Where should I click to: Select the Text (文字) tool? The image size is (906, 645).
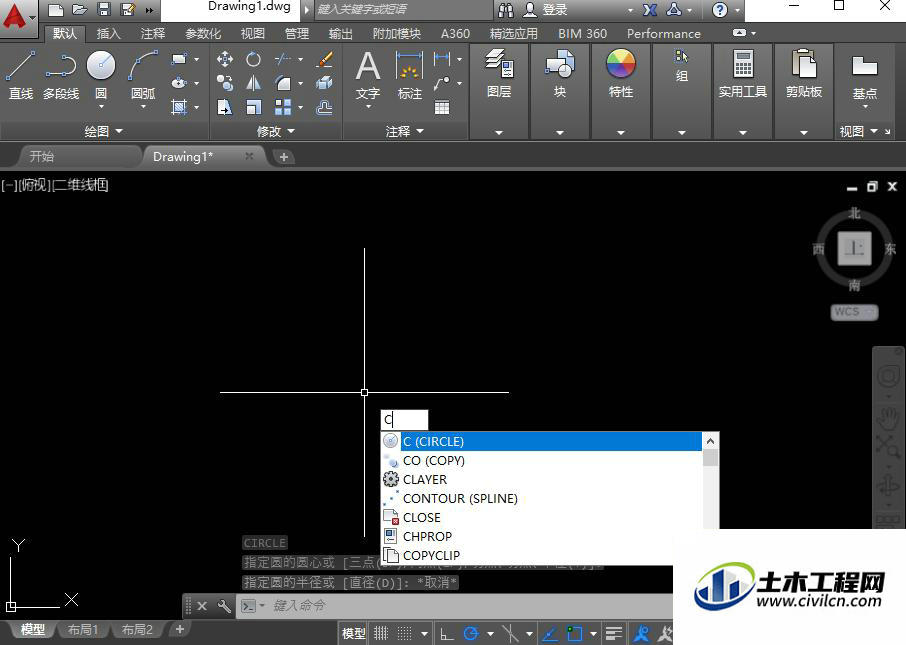[x=368, y=75]
